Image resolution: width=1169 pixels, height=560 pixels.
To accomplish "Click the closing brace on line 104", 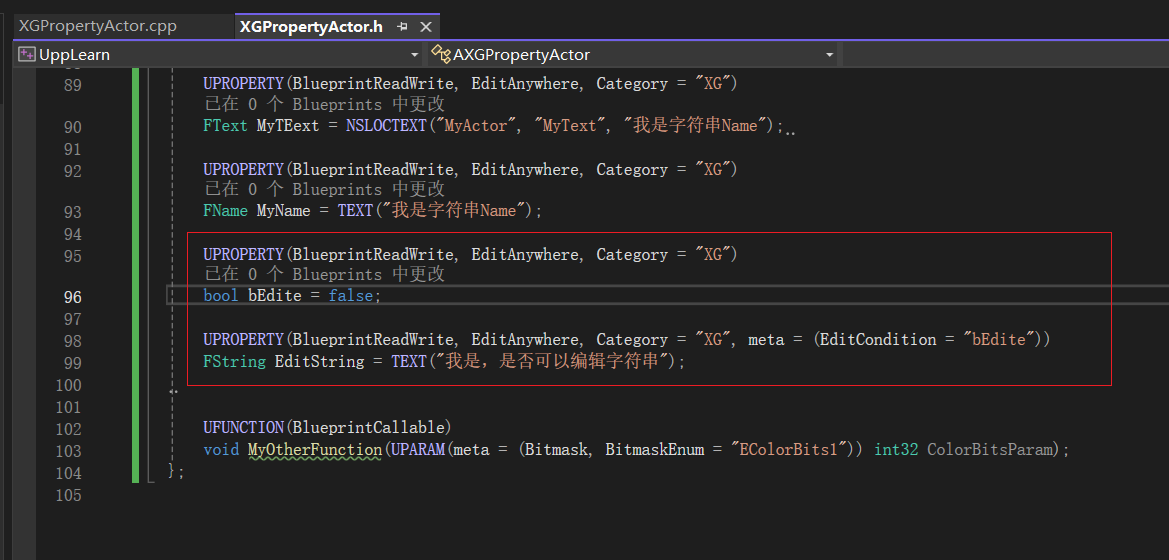I will 172,471.
